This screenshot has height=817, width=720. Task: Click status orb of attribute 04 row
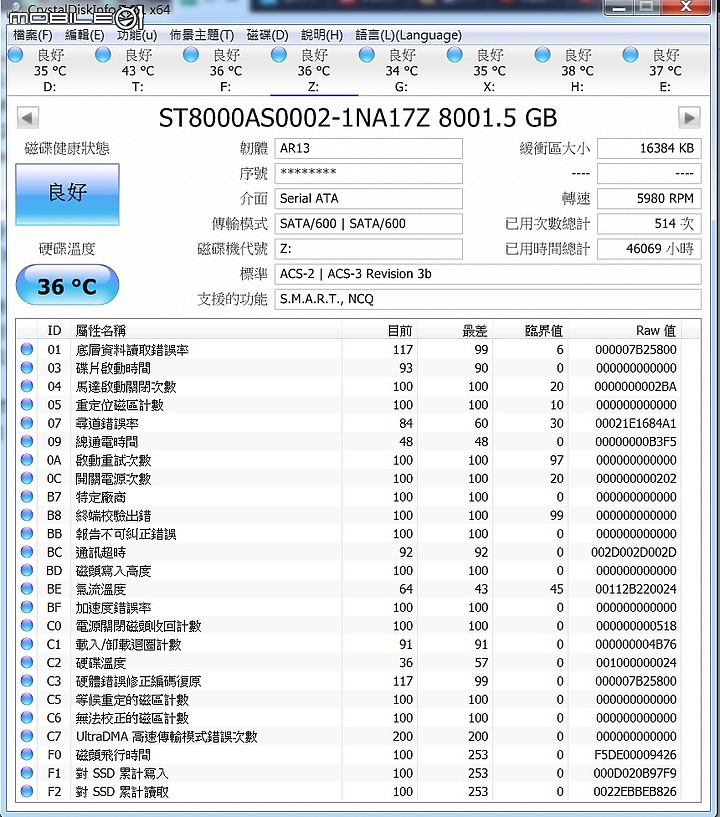point(27,386)
